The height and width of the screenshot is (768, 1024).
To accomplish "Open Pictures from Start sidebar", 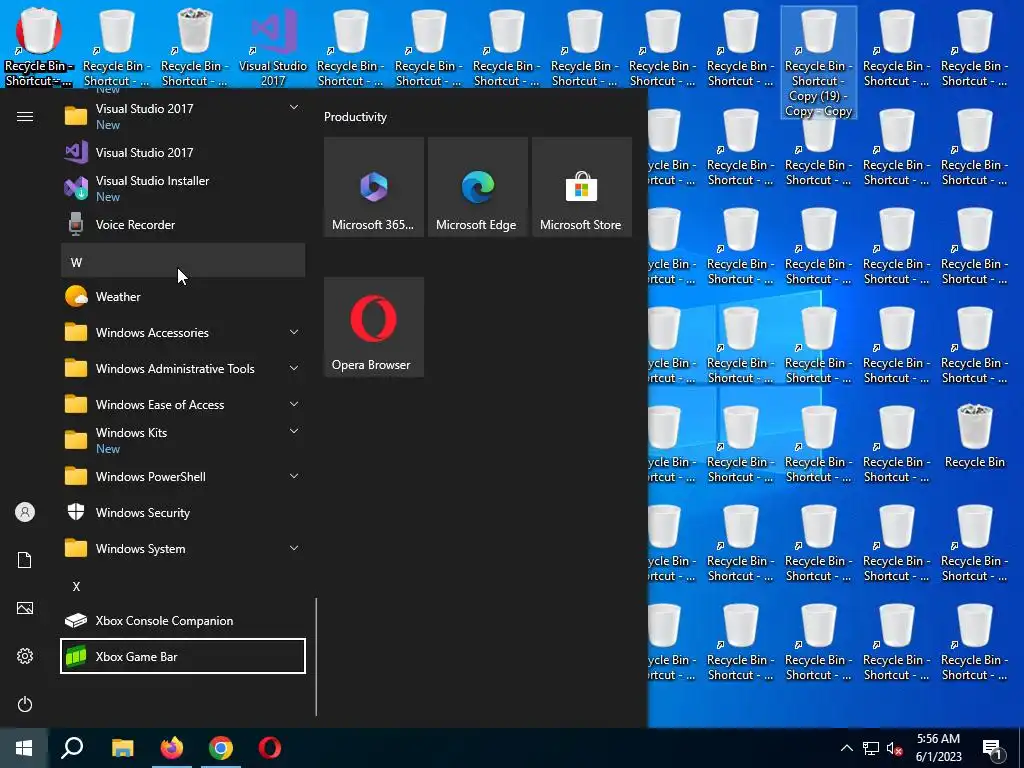I will click(25, 608).
